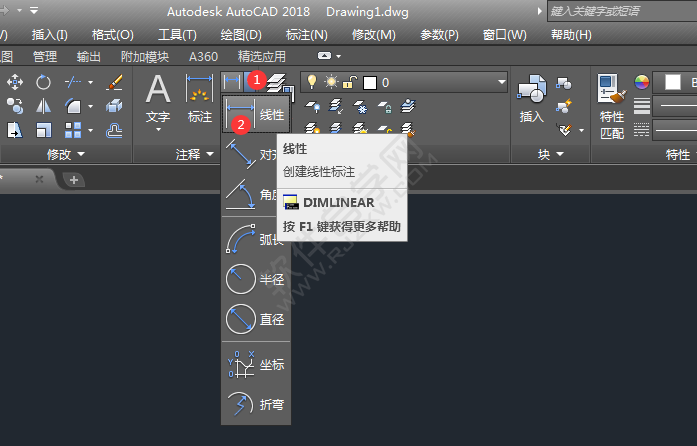This screenshot has height=446, width=697.
Task: Click the keyword search input field
Action: pos(622,11)
